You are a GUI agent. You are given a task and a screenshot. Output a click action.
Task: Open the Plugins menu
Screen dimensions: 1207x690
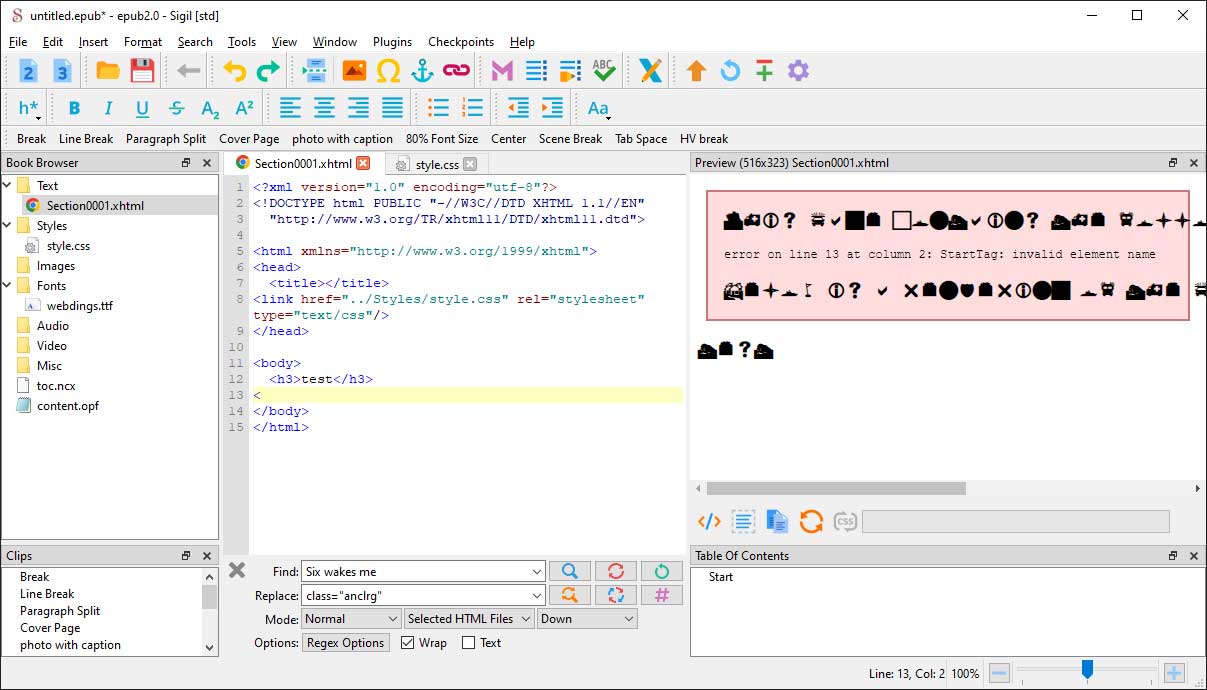point(392,42)
